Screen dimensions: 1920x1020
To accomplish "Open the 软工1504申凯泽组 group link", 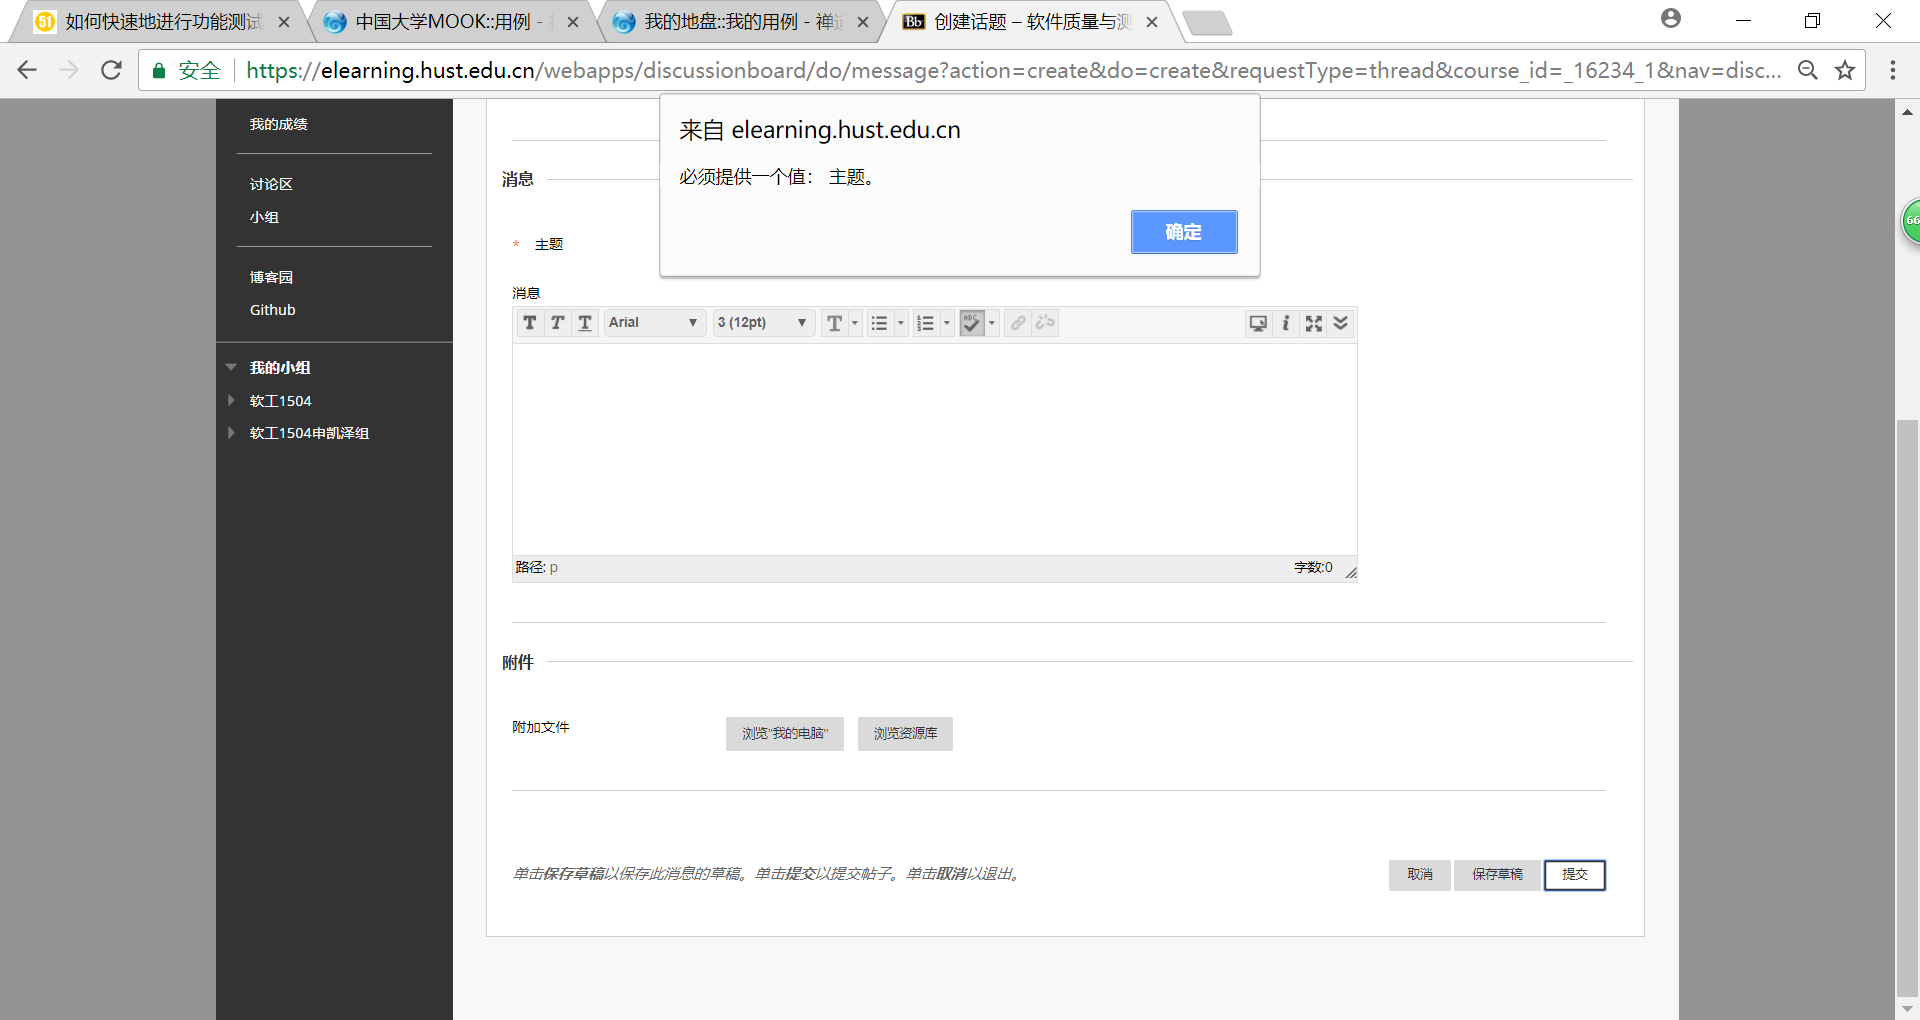I will click(309, 433).
